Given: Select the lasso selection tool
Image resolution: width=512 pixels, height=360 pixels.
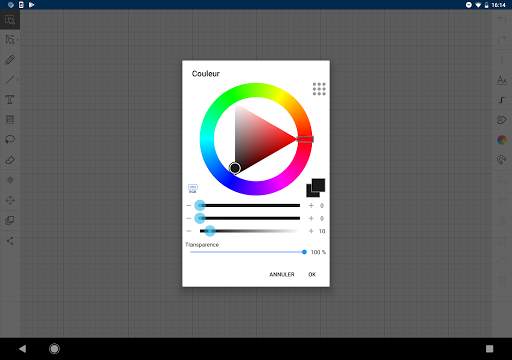Looking at the screenshot, I should pos(10,139).
